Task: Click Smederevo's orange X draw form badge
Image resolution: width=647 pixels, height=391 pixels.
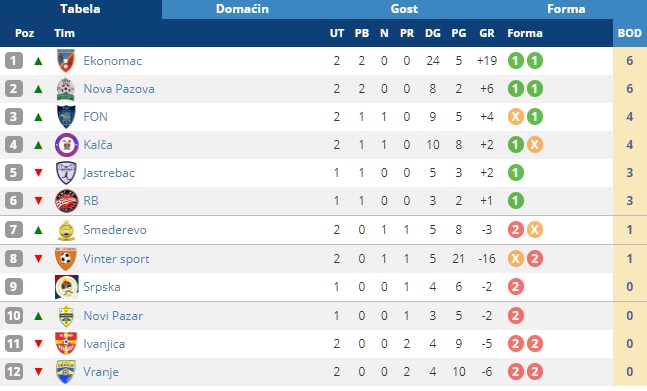Action: (534, 230)
